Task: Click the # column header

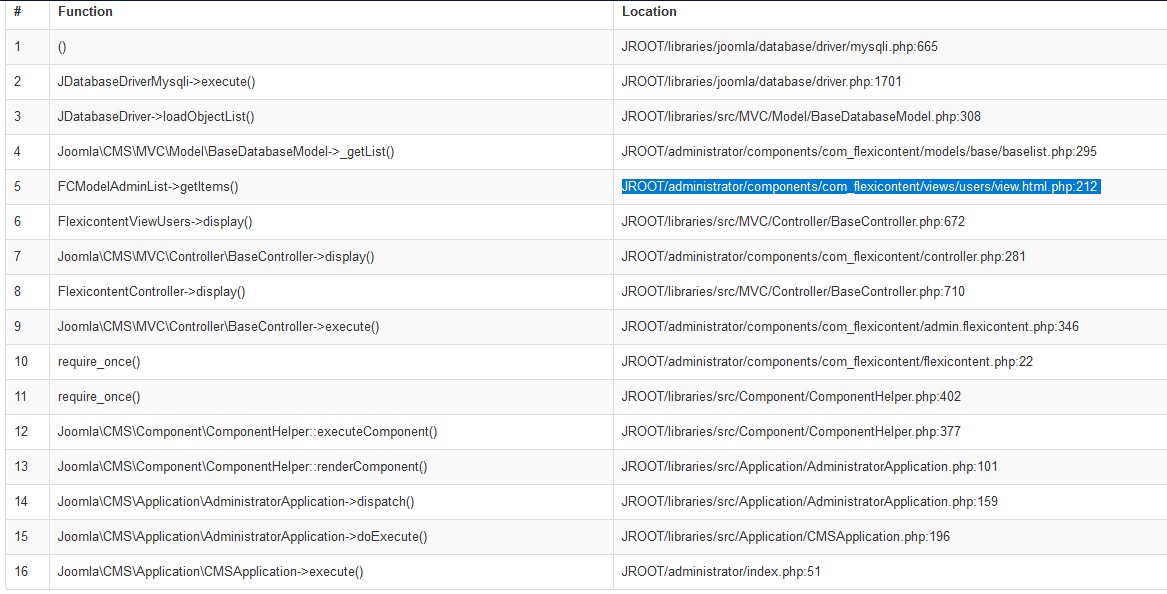Action: 18,12
